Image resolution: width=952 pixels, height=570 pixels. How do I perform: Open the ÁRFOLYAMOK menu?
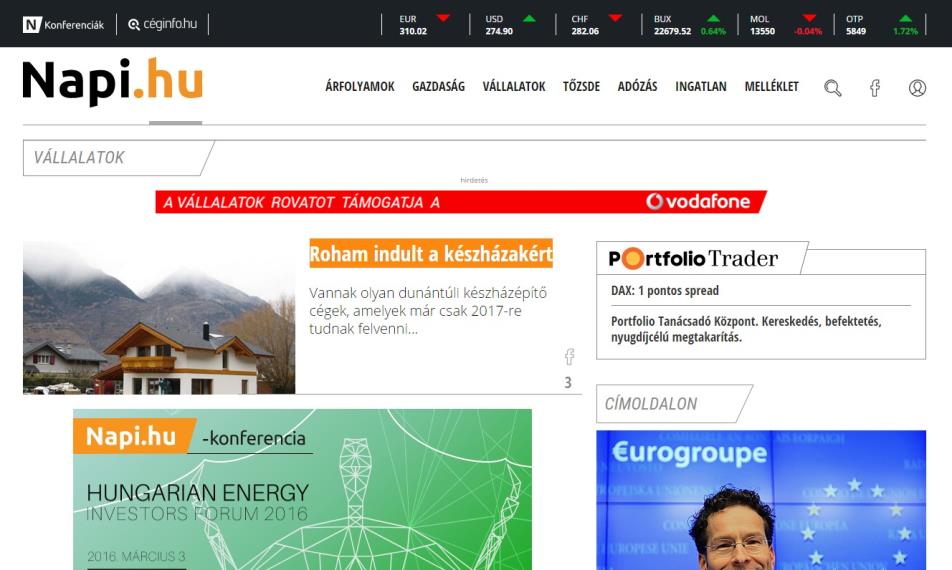[x=360, y=87]
